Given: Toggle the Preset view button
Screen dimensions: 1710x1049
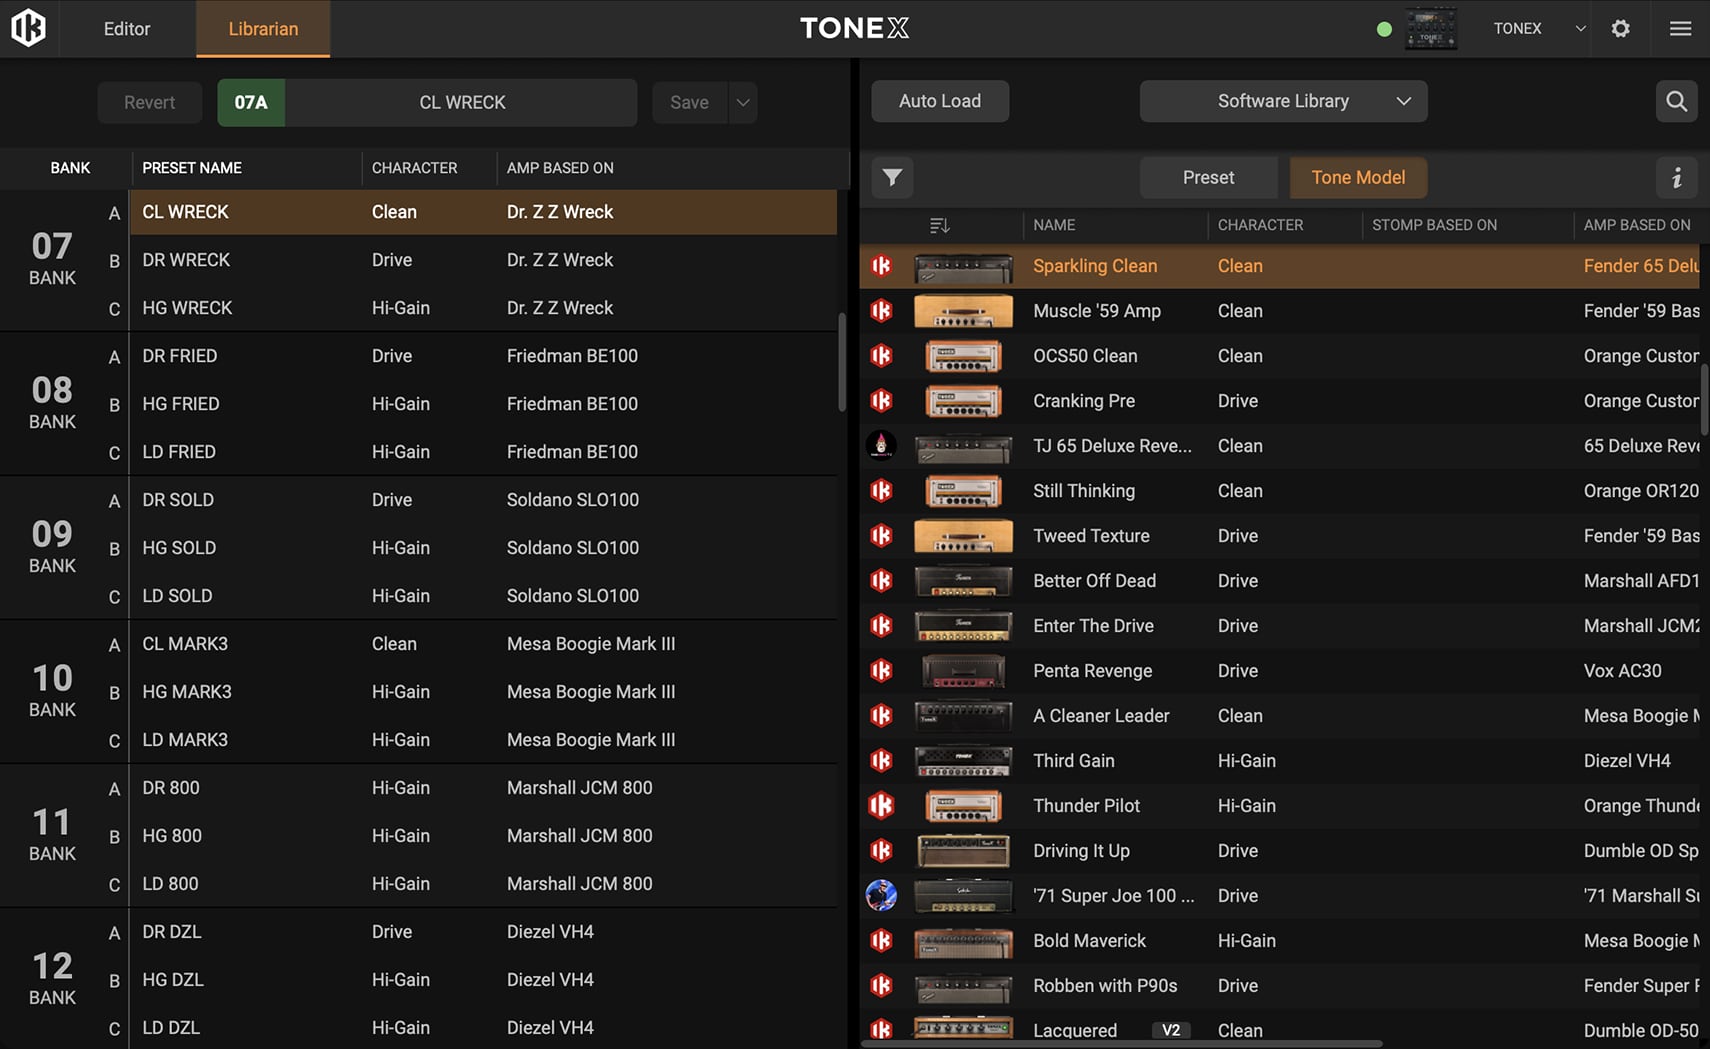Looking at the screenshot, I should click(1208, 177).
